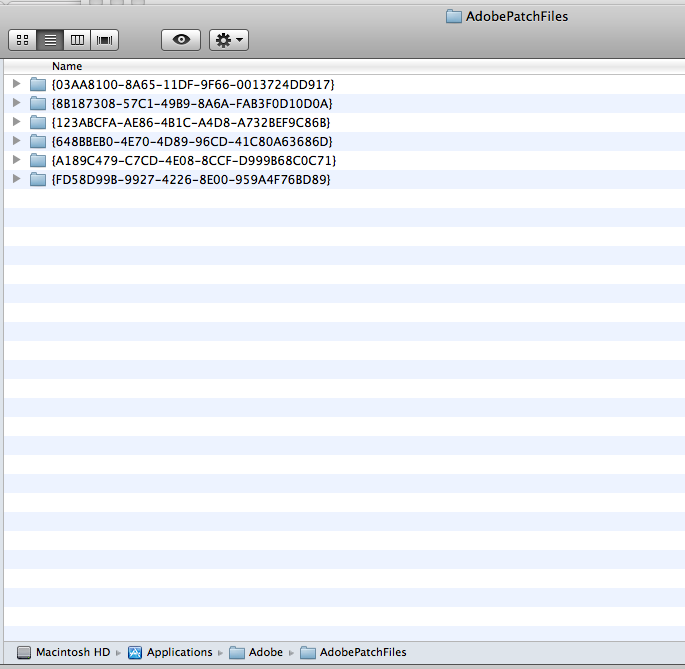This screenshot has width=685, height=669.
Task: Expand folder {123ABCFA-AE86-4B1C-A4D8-A732BEF9C86B}
Action: 17,121
